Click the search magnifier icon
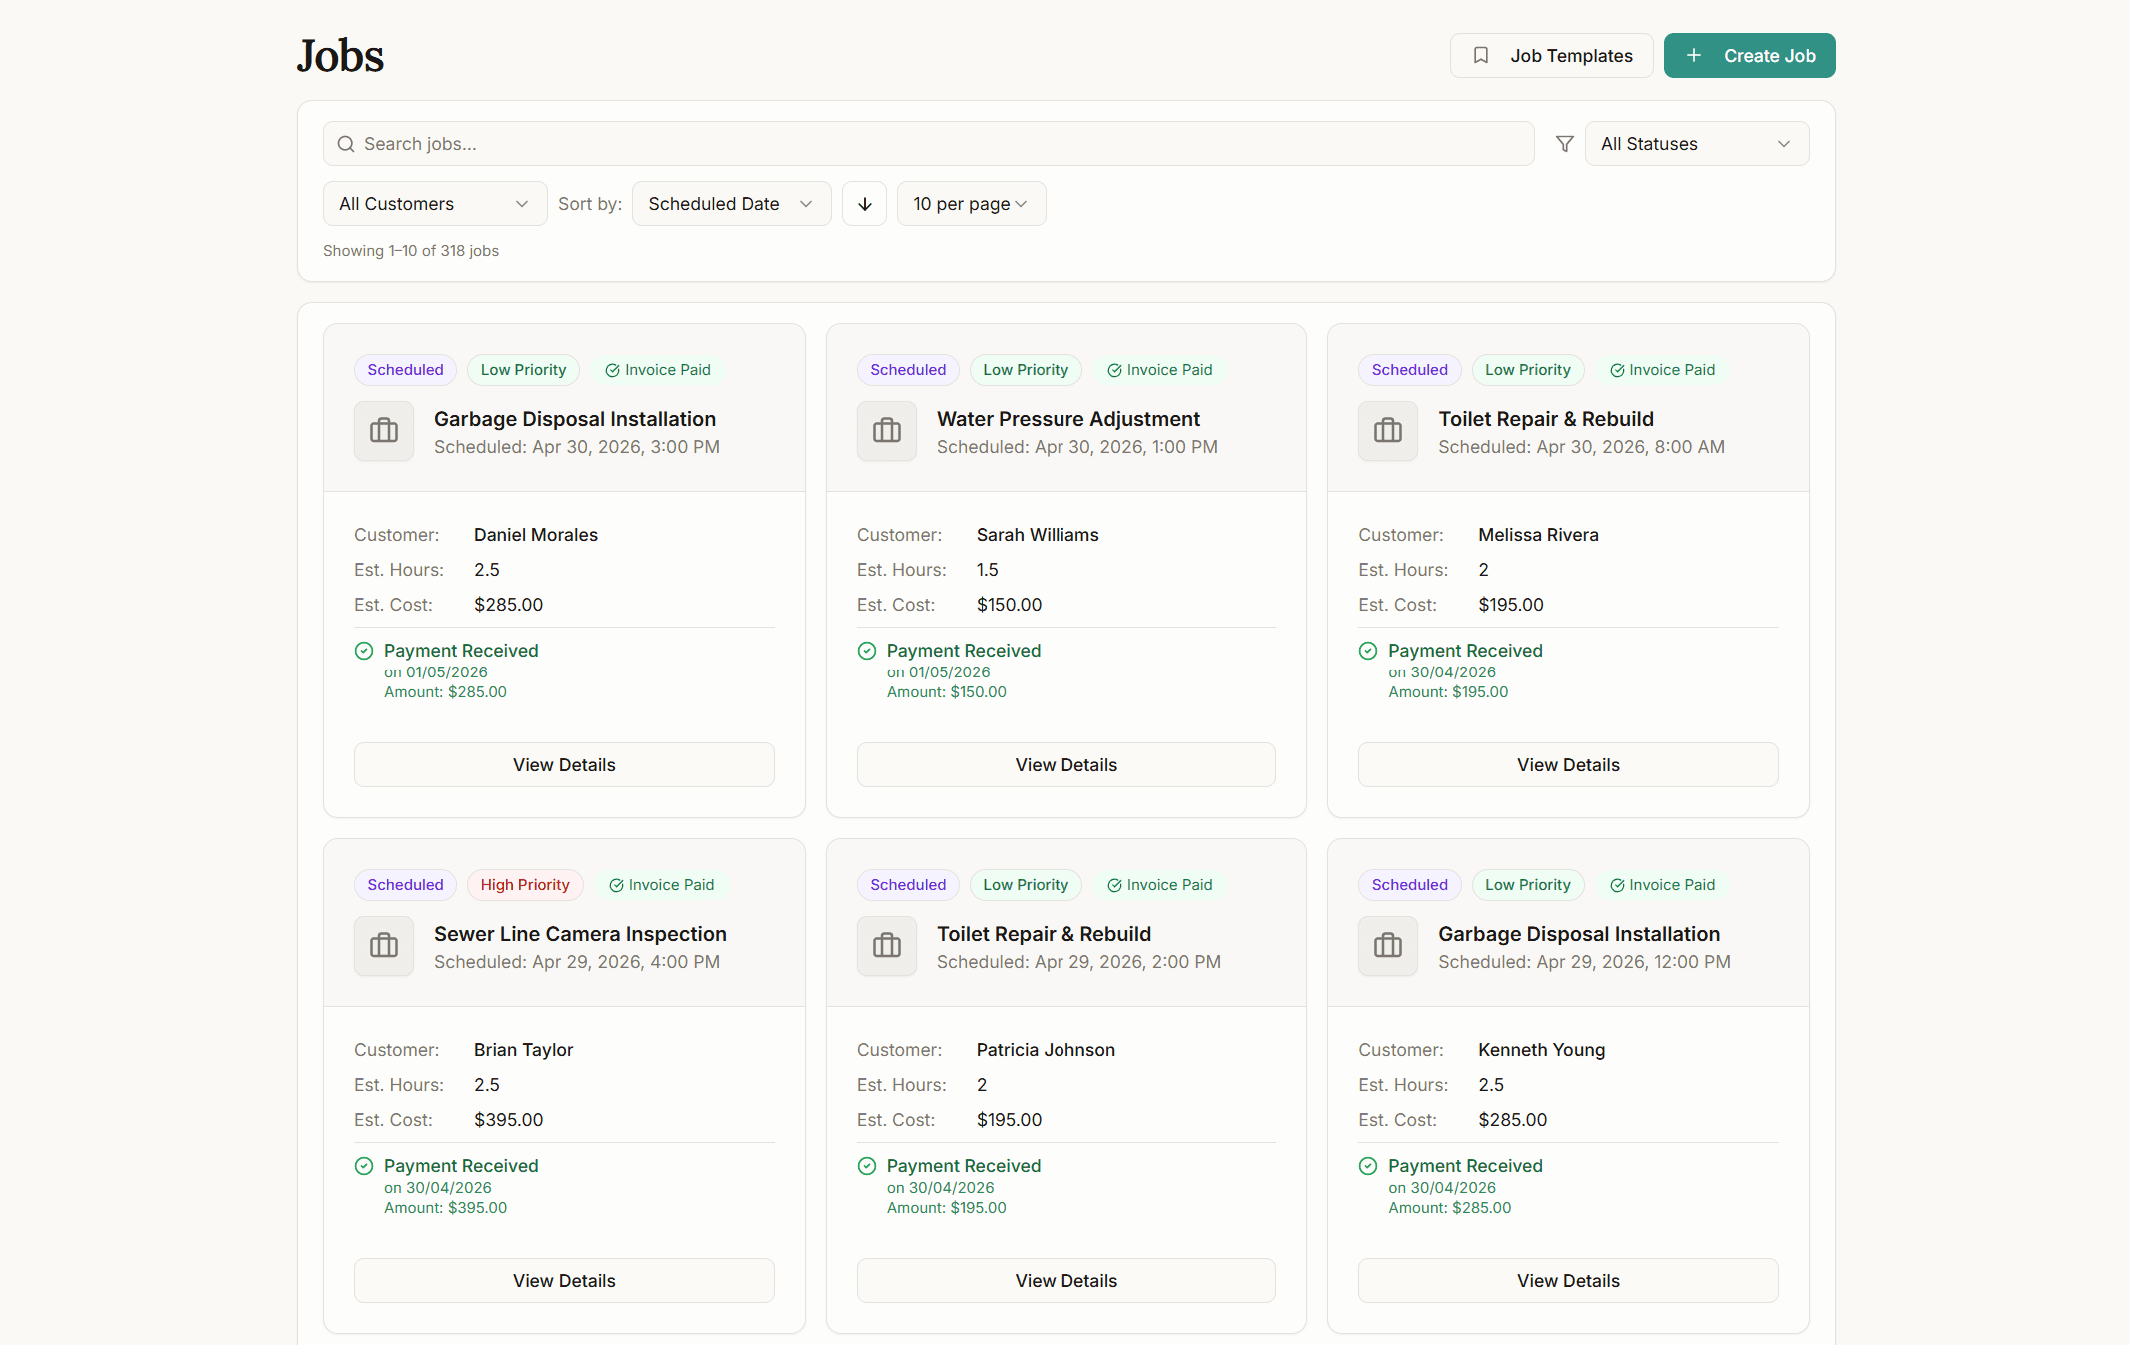This screenshot has height=1345, width=2130. pos(346,144)
